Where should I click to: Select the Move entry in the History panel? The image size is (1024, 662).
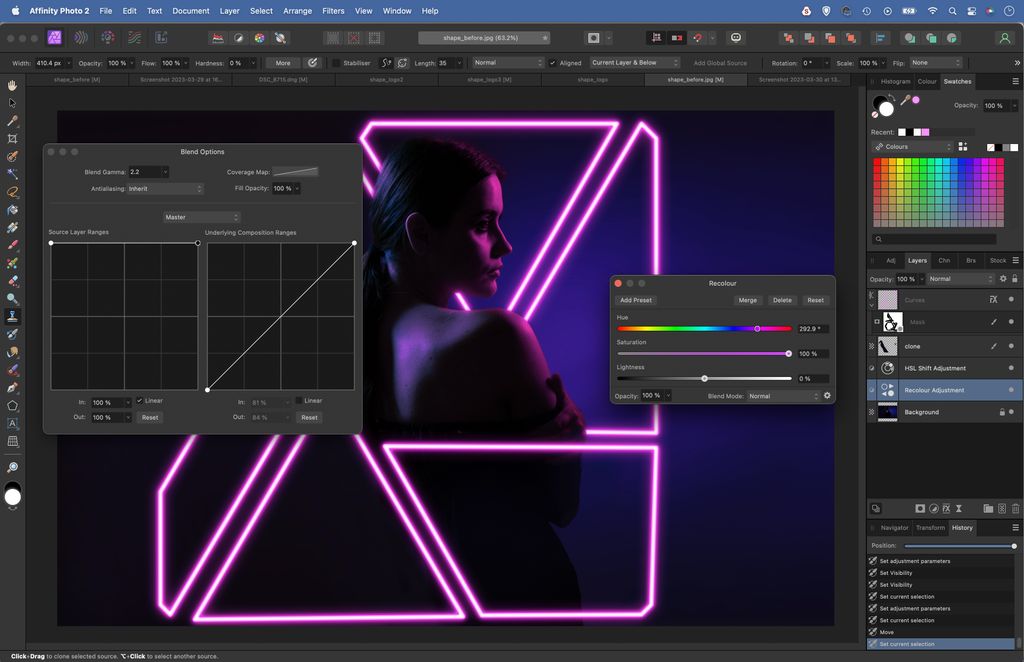coord(888,632)
